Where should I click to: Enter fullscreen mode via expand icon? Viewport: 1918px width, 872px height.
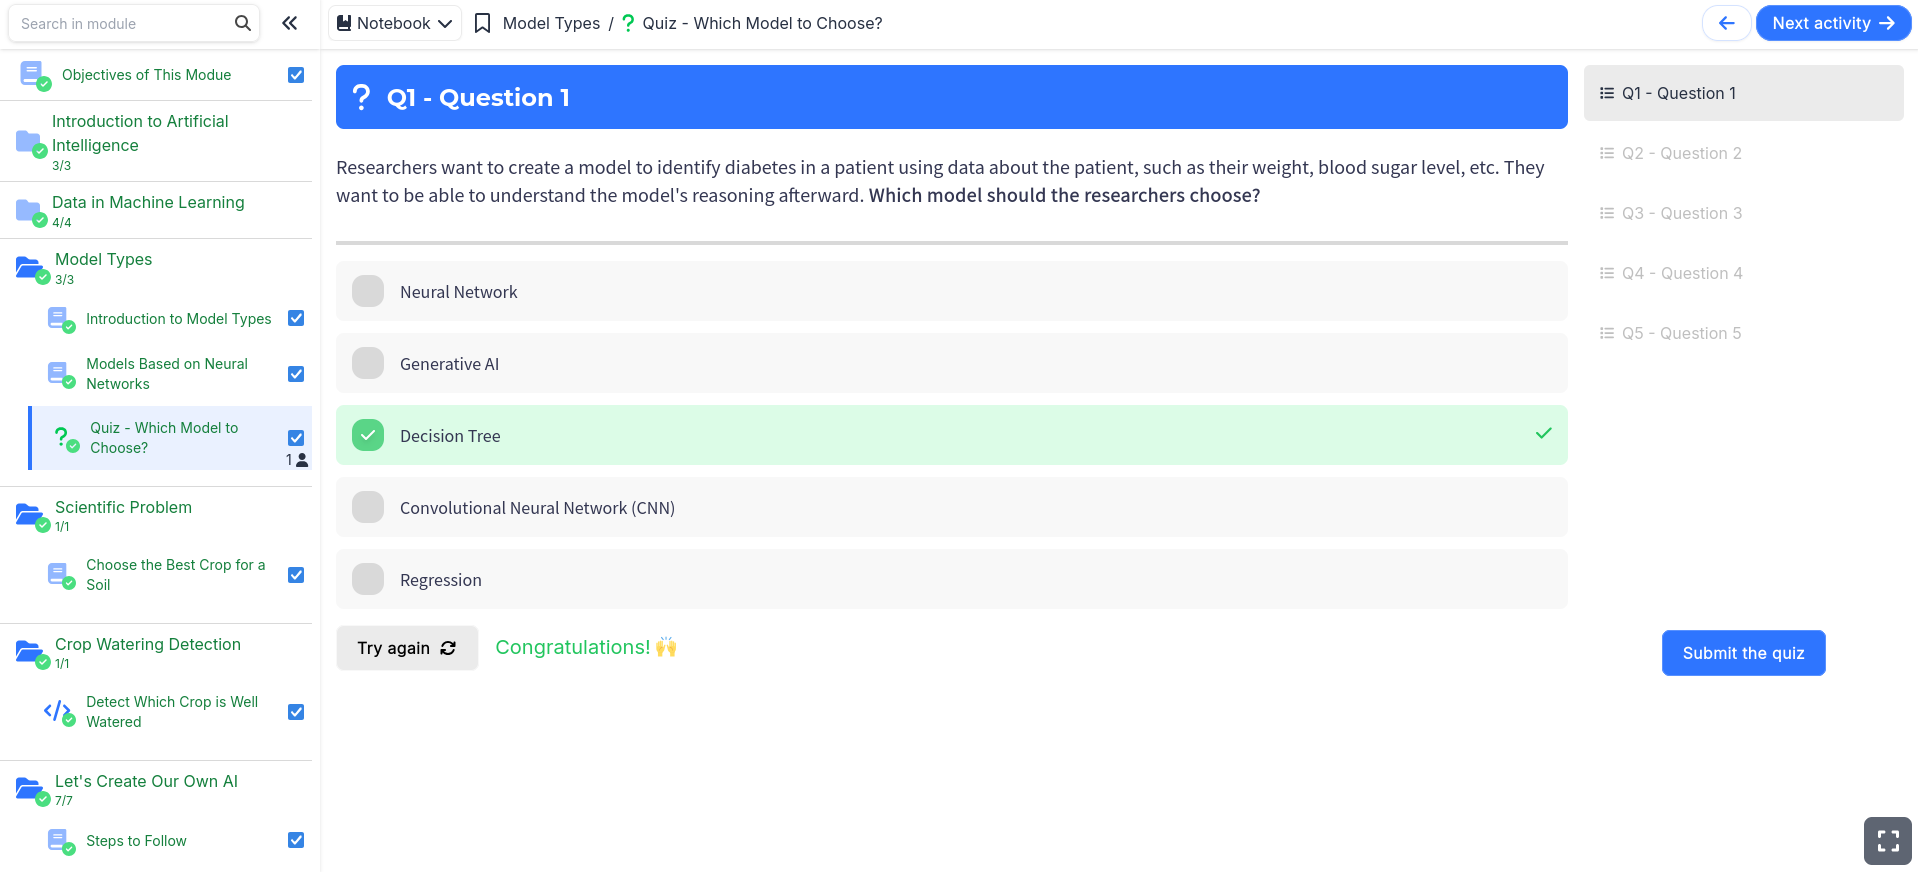point(1887,840)
